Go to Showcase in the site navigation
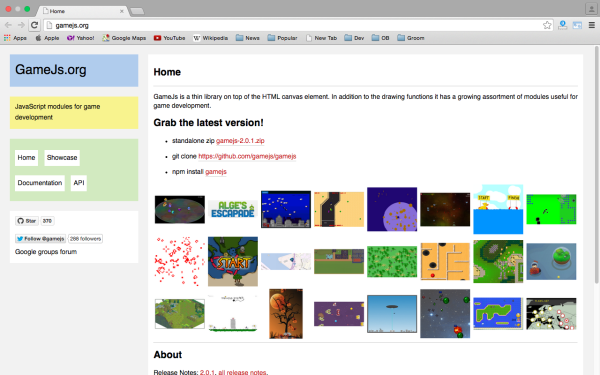 tap(62, 158)
